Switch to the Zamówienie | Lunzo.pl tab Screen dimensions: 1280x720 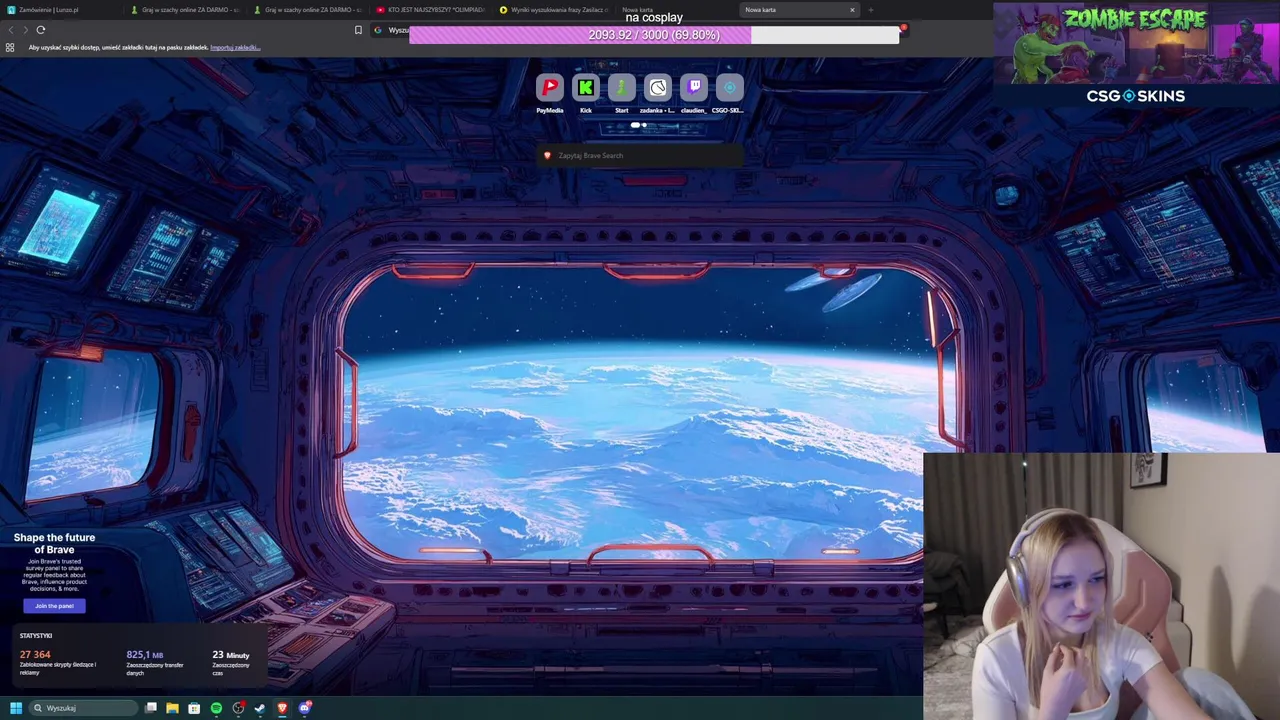click(60, 10)
